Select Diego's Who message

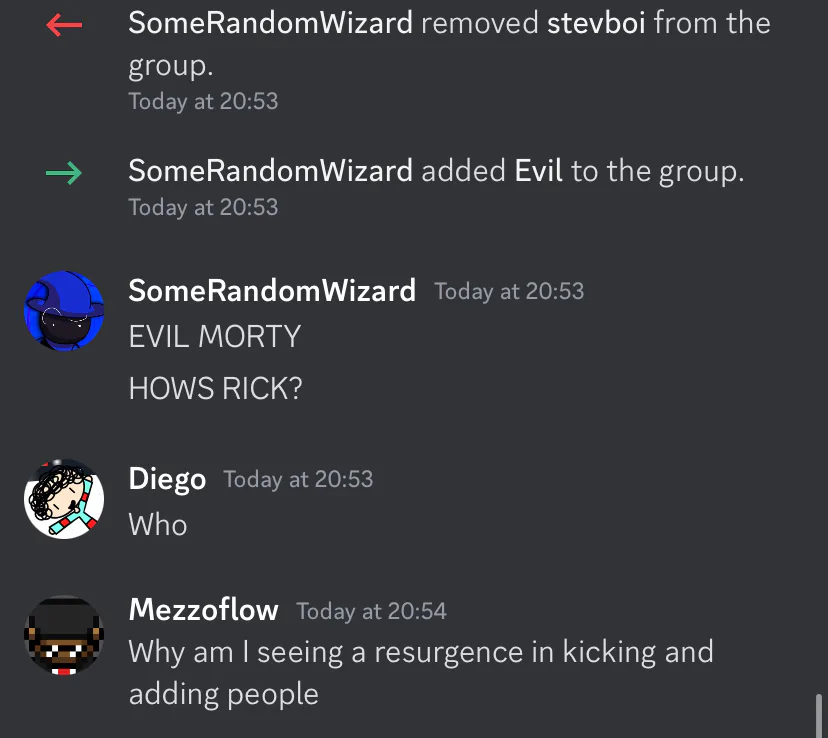coord(158,525)
